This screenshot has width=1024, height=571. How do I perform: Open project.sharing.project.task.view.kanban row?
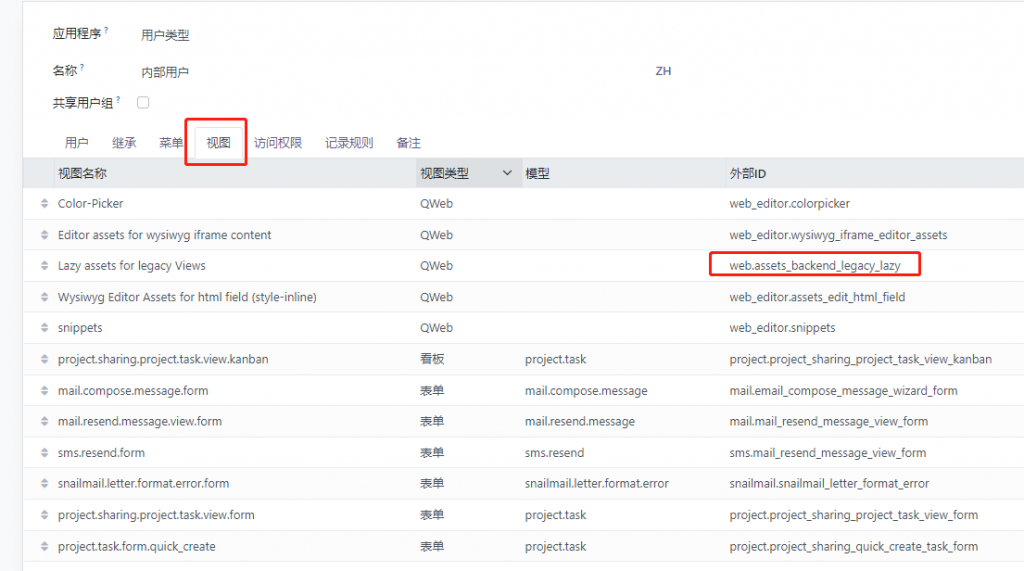[x=163, y=359]
